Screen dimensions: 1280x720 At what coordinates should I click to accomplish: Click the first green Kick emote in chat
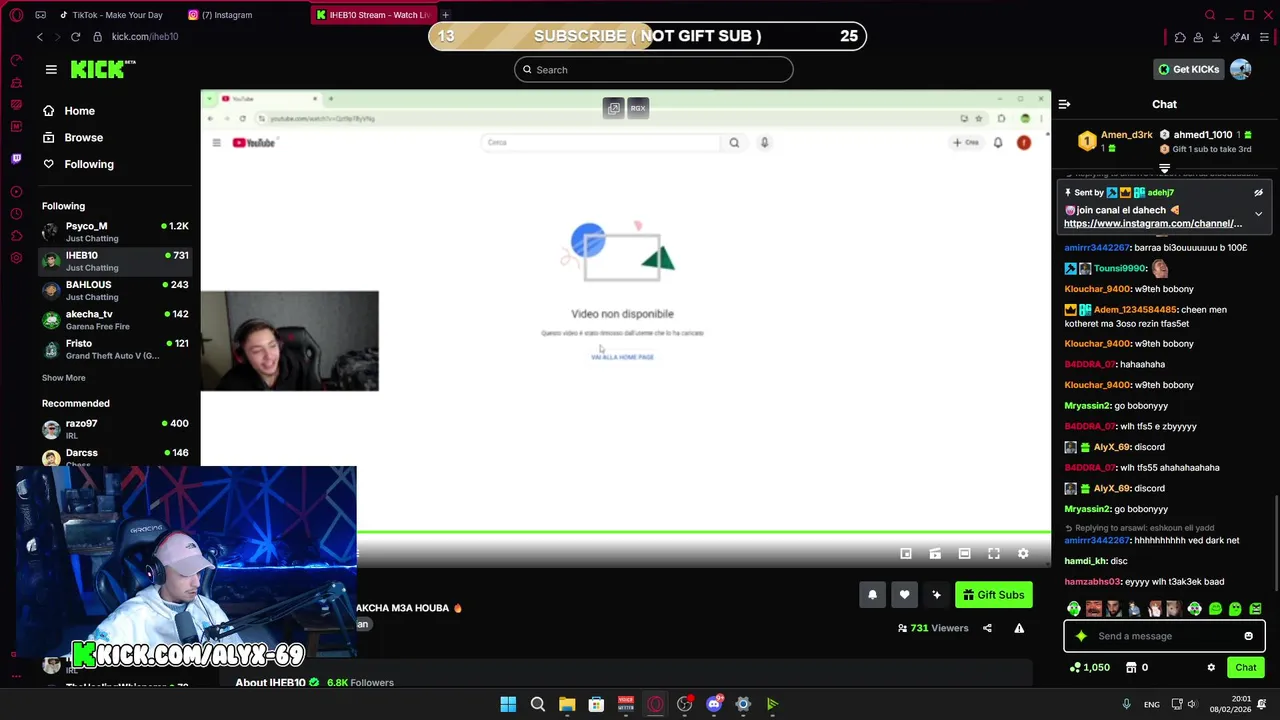(1074, 609)
